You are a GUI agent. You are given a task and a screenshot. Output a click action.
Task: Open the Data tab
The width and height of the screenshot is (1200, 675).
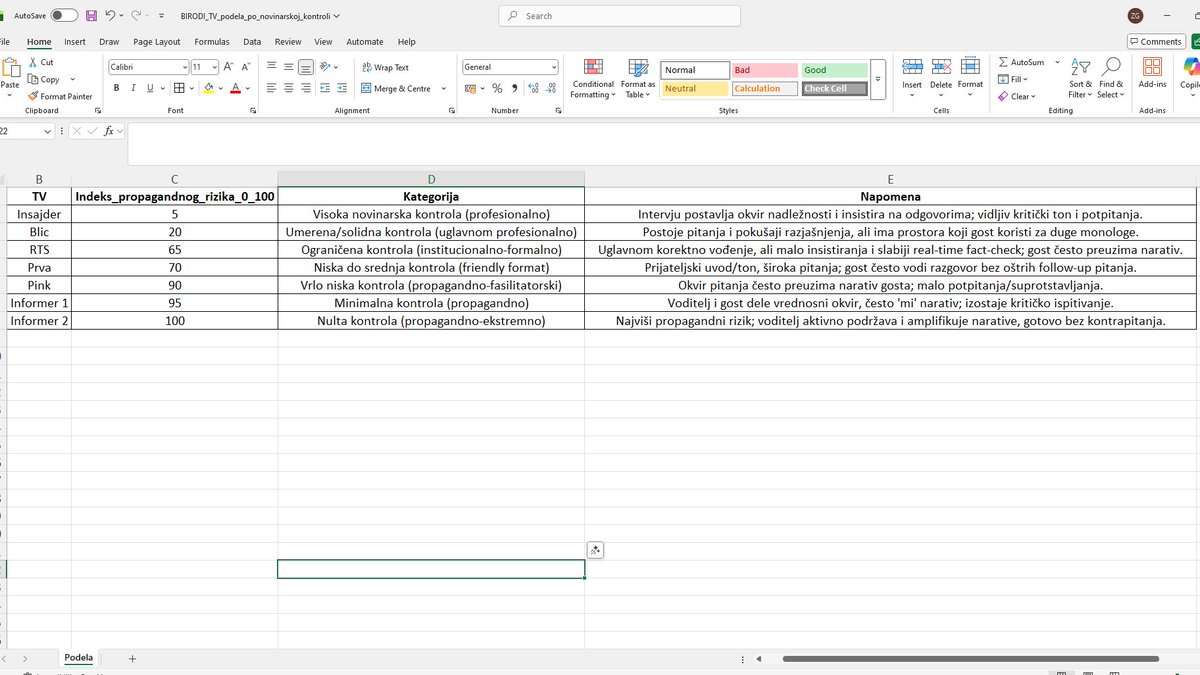(x=252, y=42)
